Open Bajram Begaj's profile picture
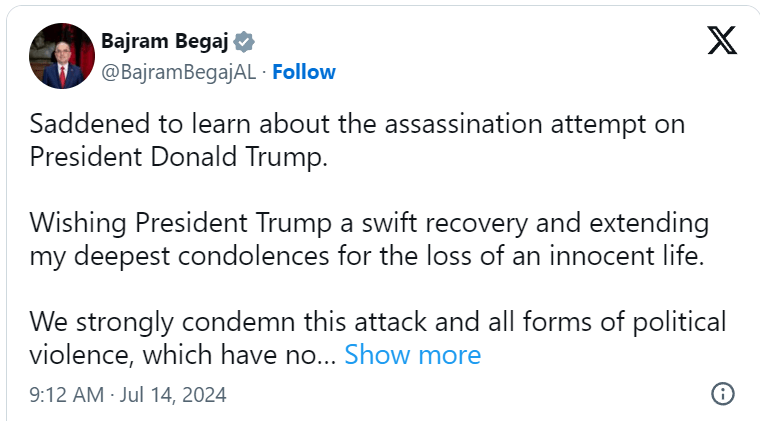The image size is (760, 421). pyautogui.click(x=57, y=56)
